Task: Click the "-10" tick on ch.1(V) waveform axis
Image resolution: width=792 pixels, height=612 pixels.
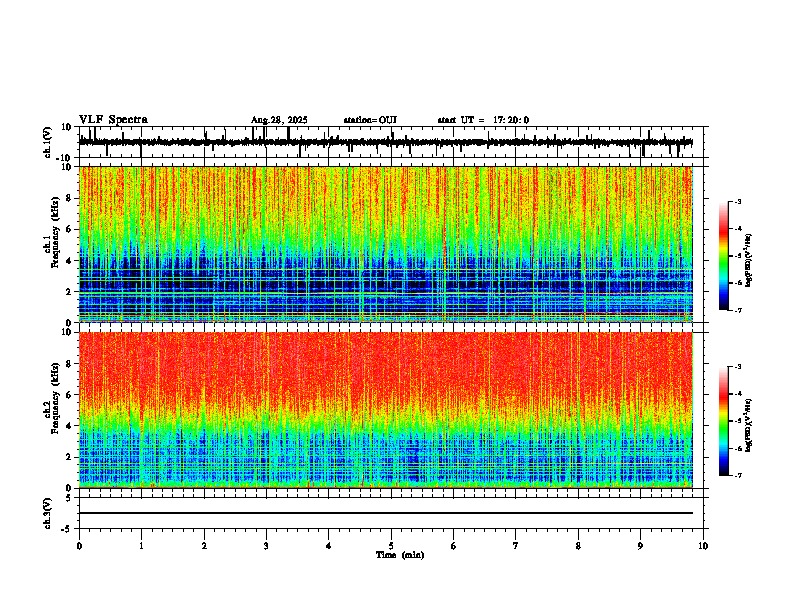Action: 65,158
